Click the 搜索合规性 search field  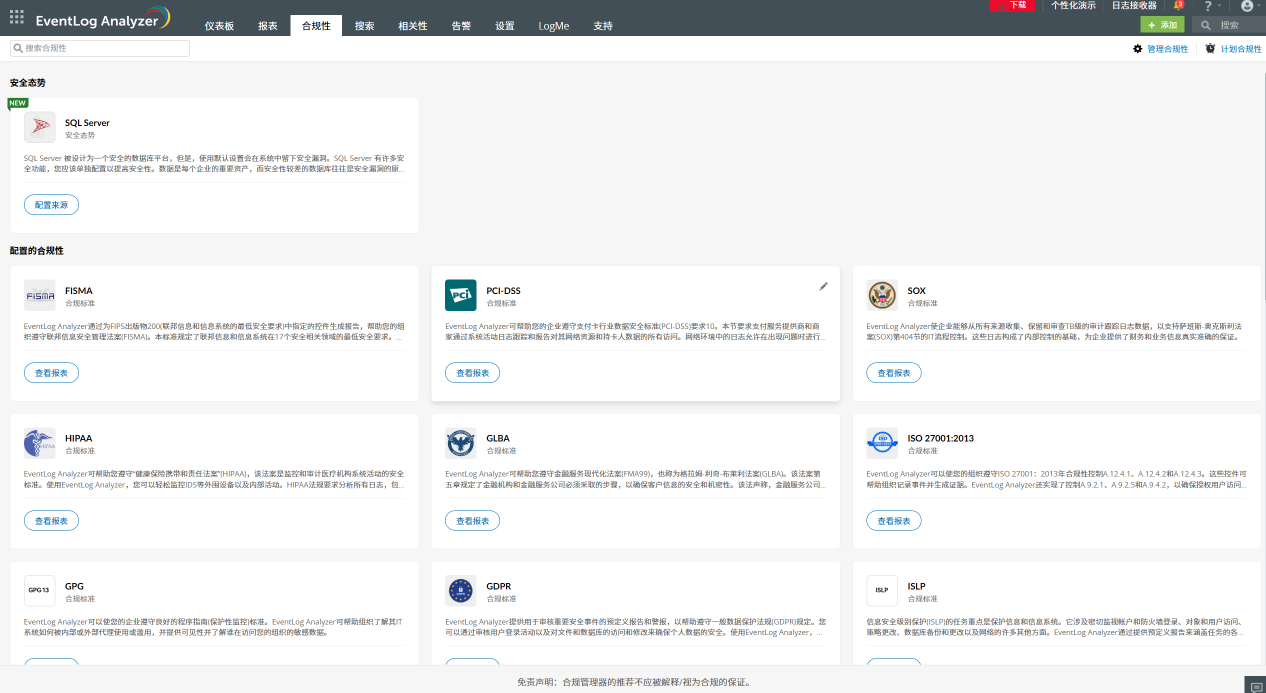coord(100,48)
